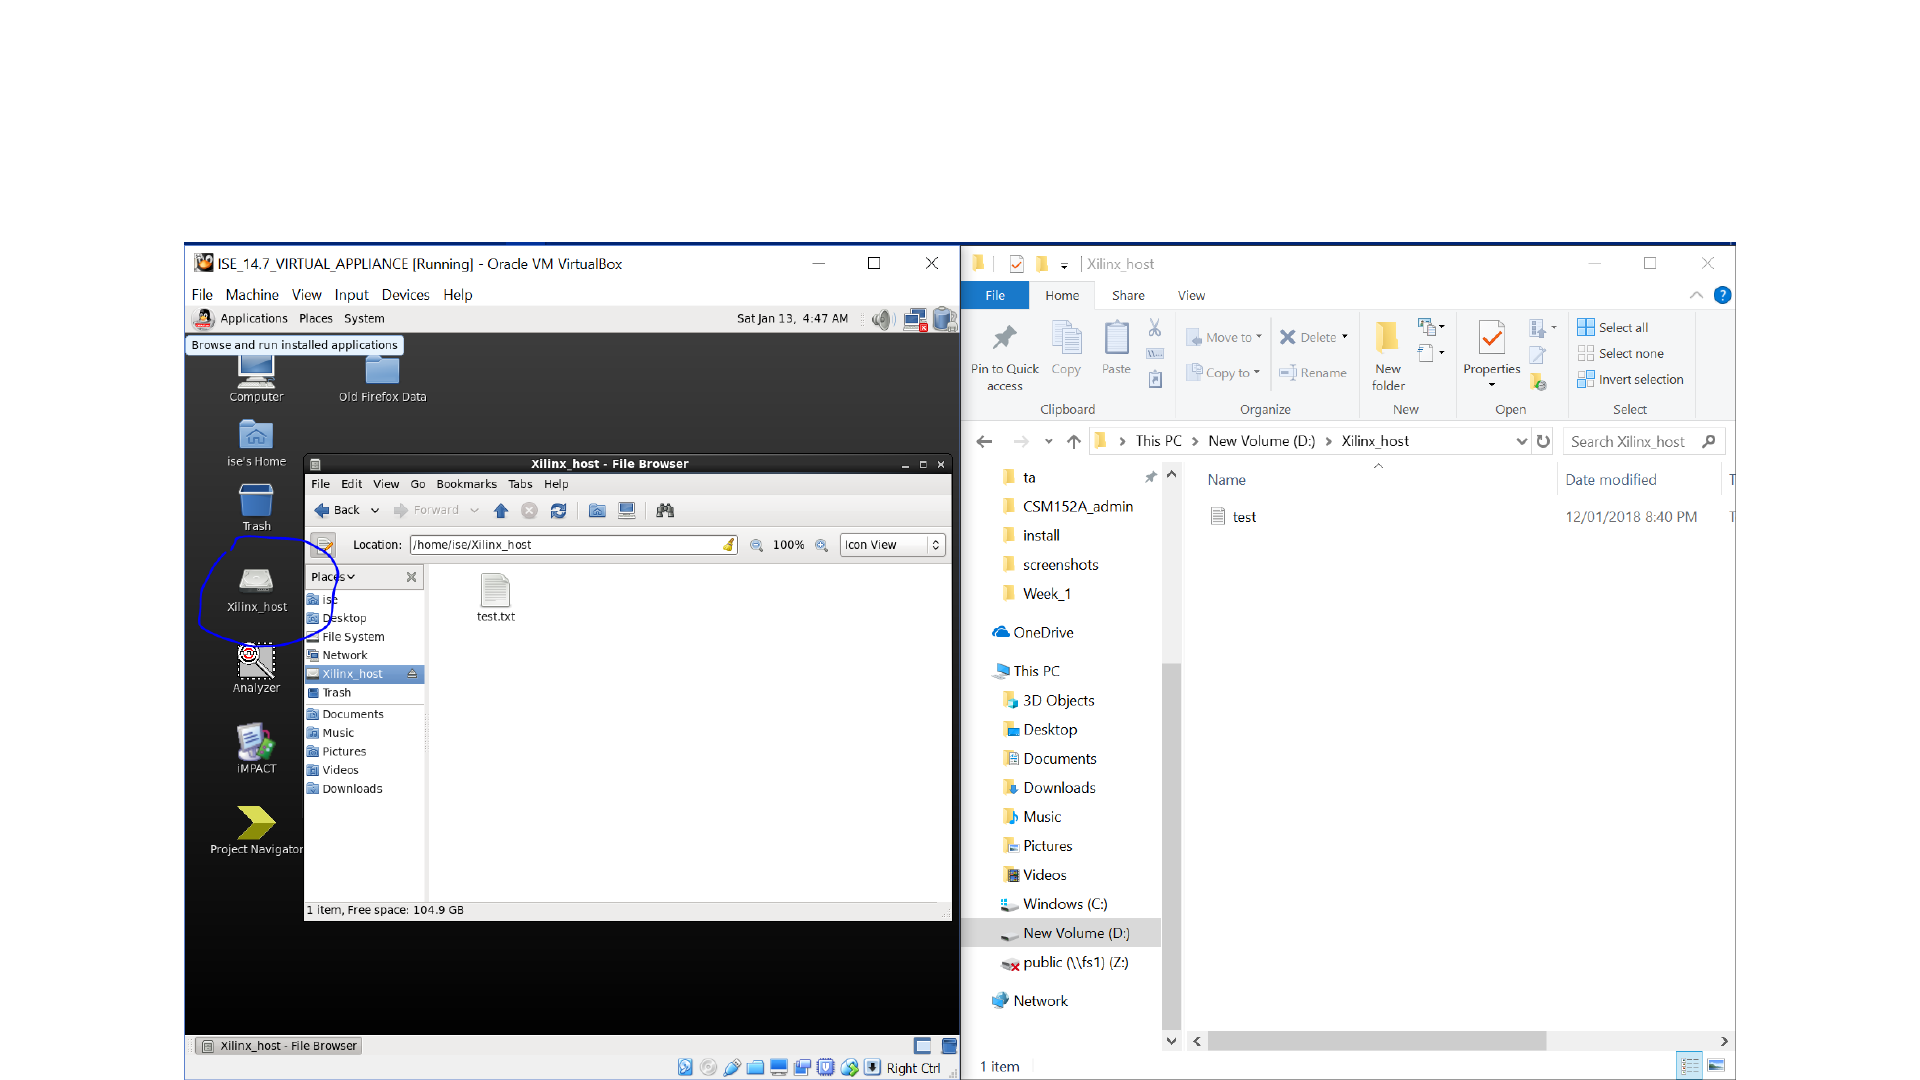Switch to the Share ribbon tab
Screen dimensions: 1920x1080
pos(1128,296)
